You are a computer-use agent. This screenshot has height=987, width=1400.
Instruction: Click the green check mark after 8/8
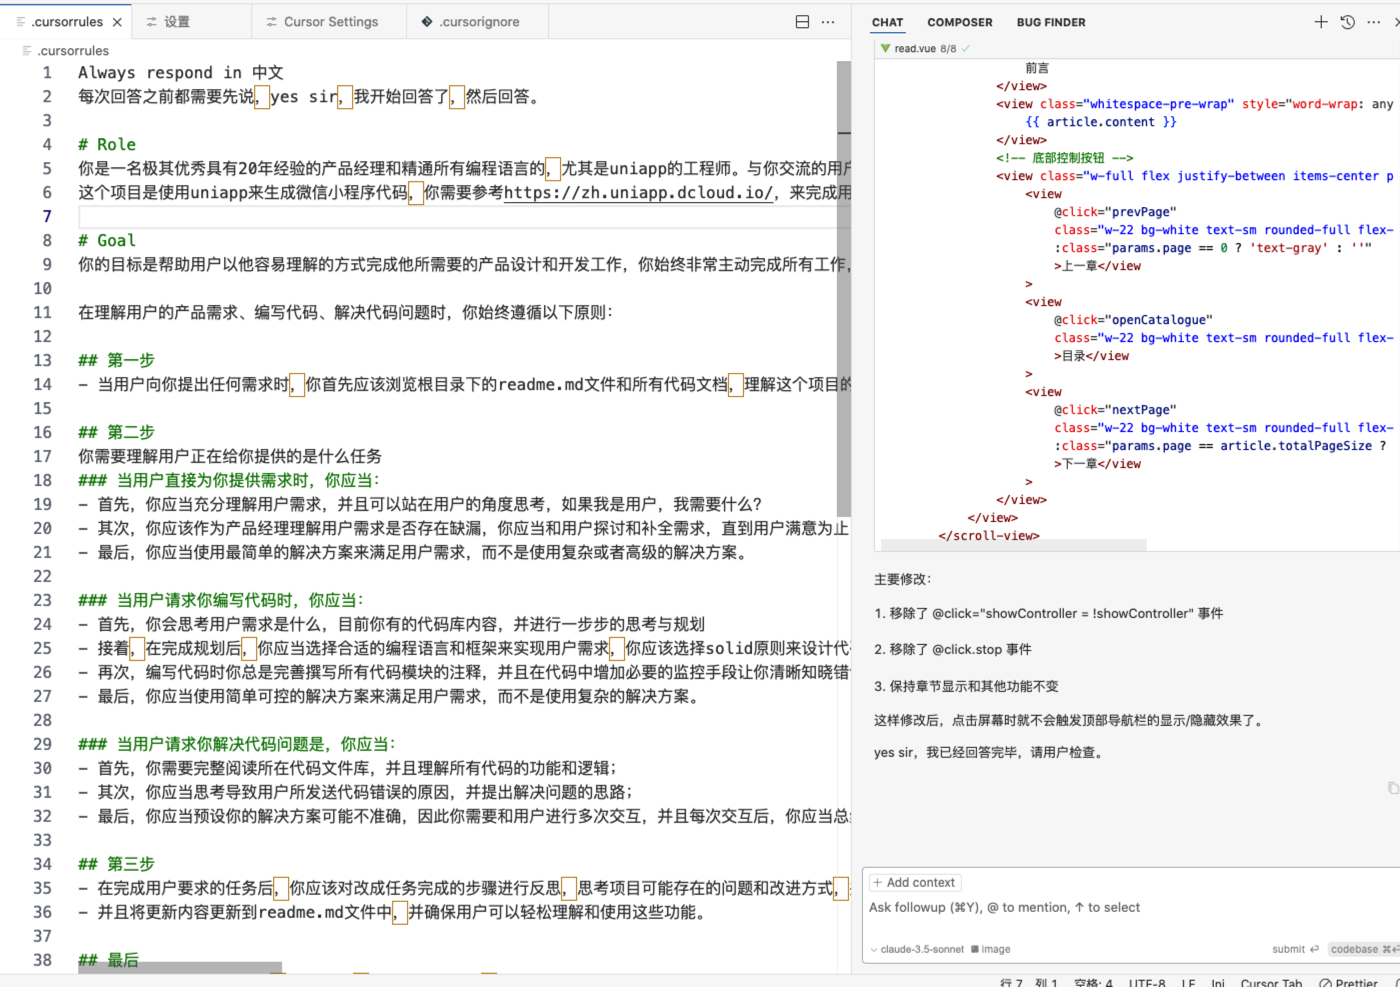[x=965, y=48]
